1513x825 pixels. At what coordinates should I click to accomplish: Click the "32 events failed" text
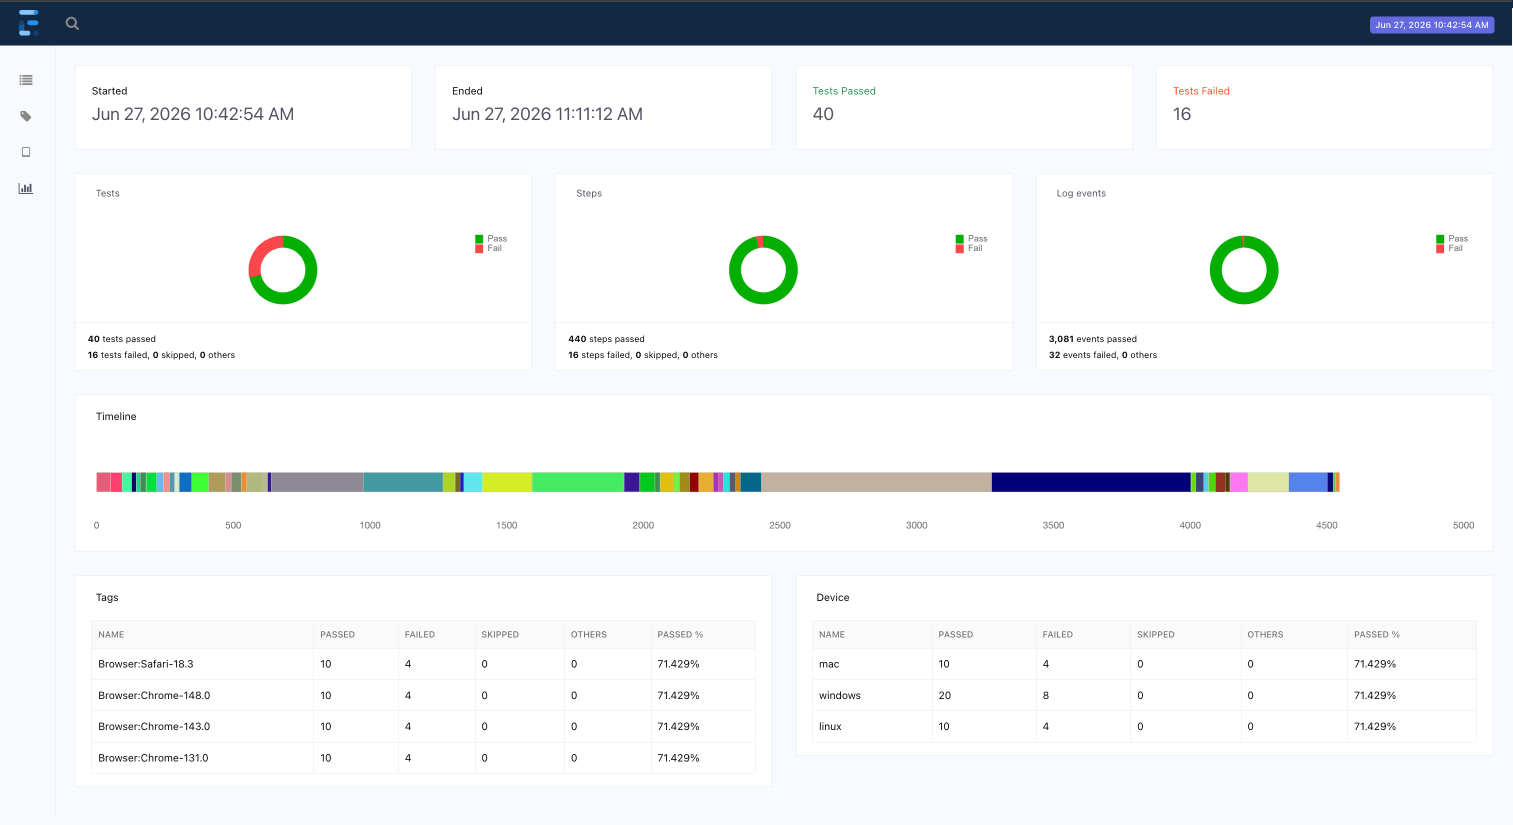coord(1083,355)
